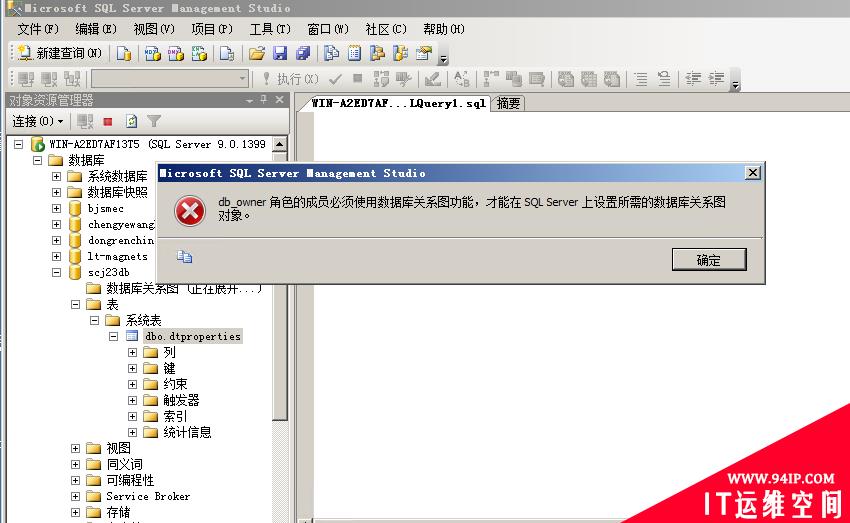Expand the 统计信息 statistics folder
The image size is (850, 523).
click(132, 432)
